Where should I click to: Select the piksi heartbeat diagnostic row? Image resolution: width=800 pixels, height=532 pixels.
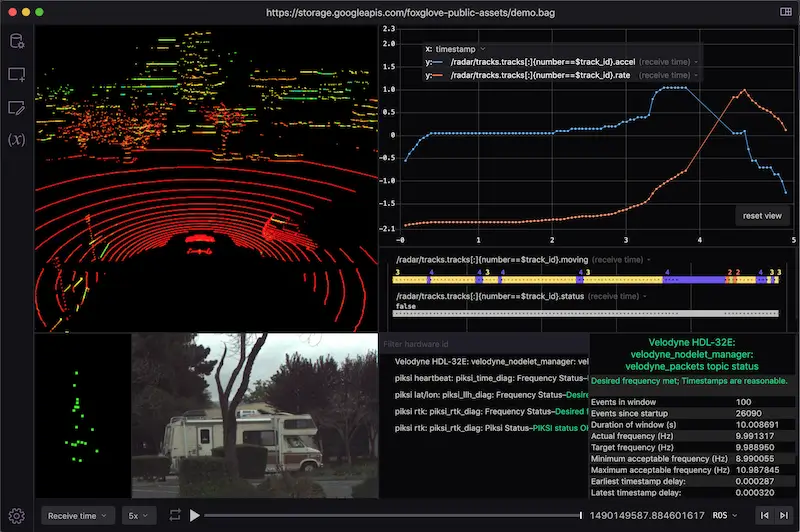[x=491, y=378]
